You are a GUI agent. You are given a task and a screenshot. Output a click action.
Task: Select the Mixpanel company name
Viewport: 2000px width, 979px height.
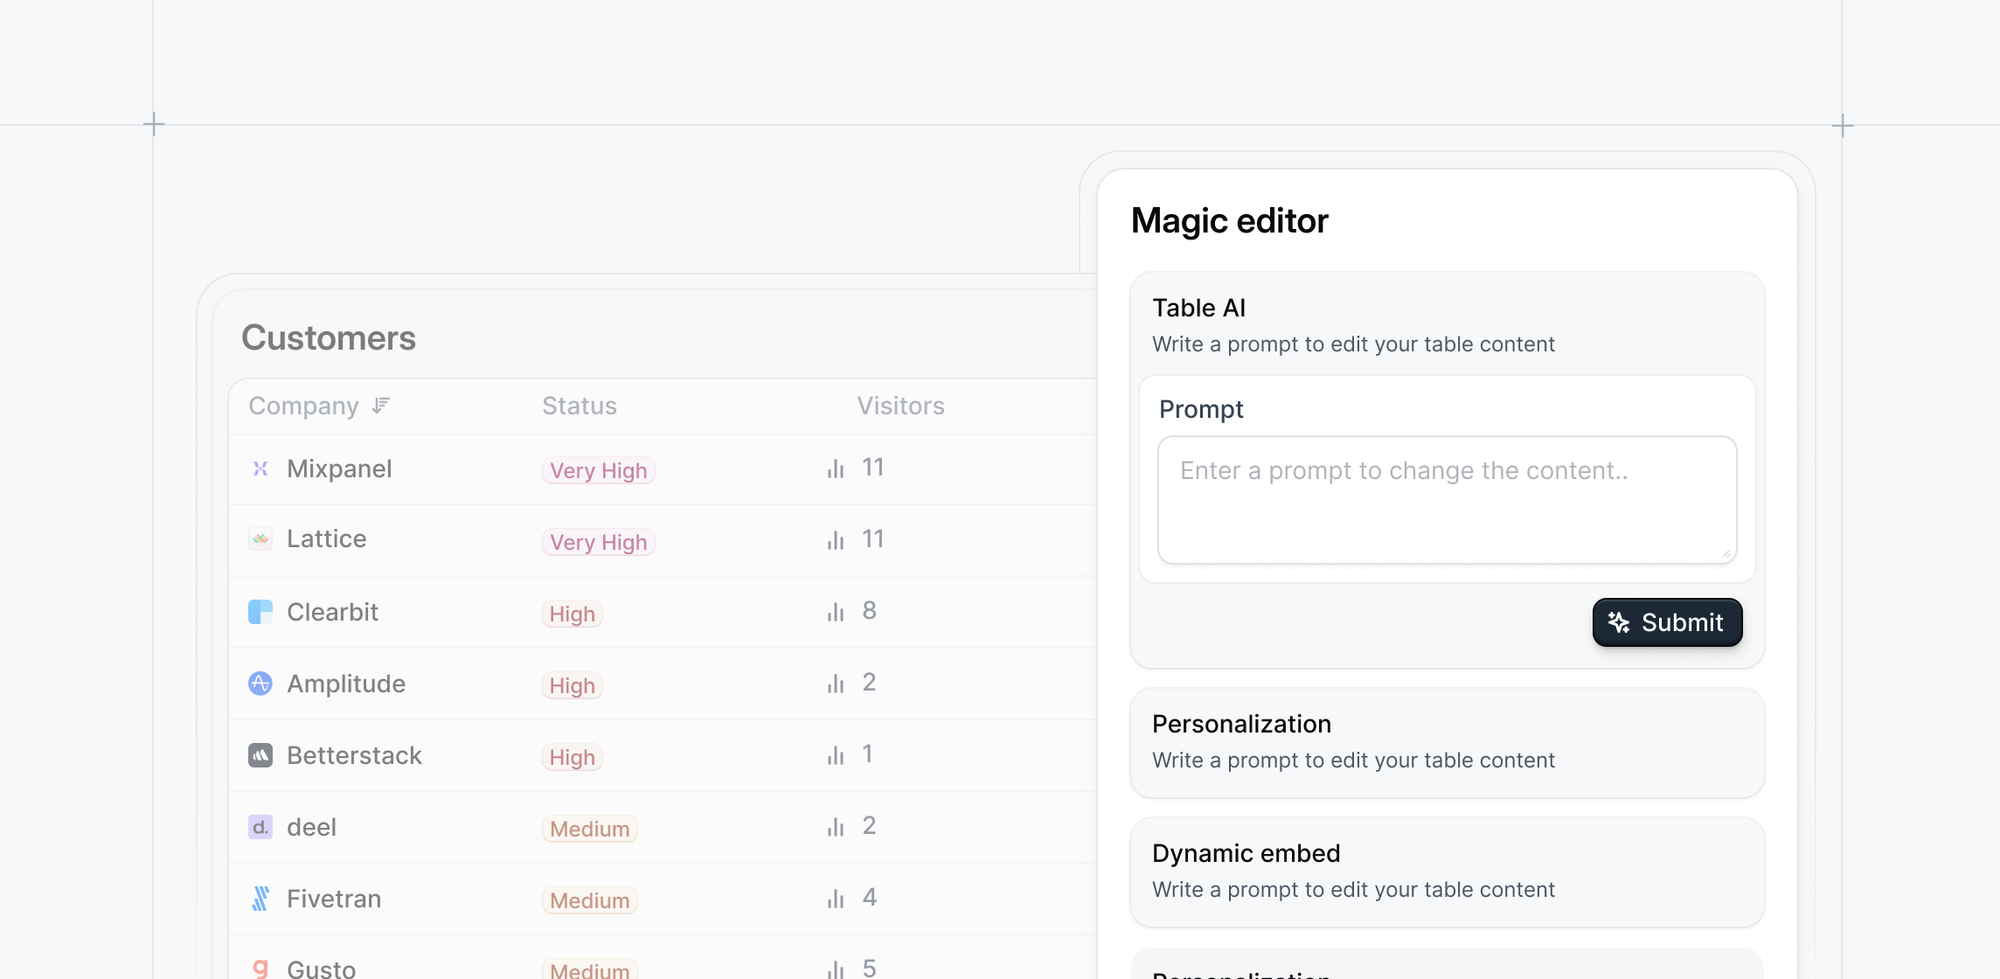(339, 468)
